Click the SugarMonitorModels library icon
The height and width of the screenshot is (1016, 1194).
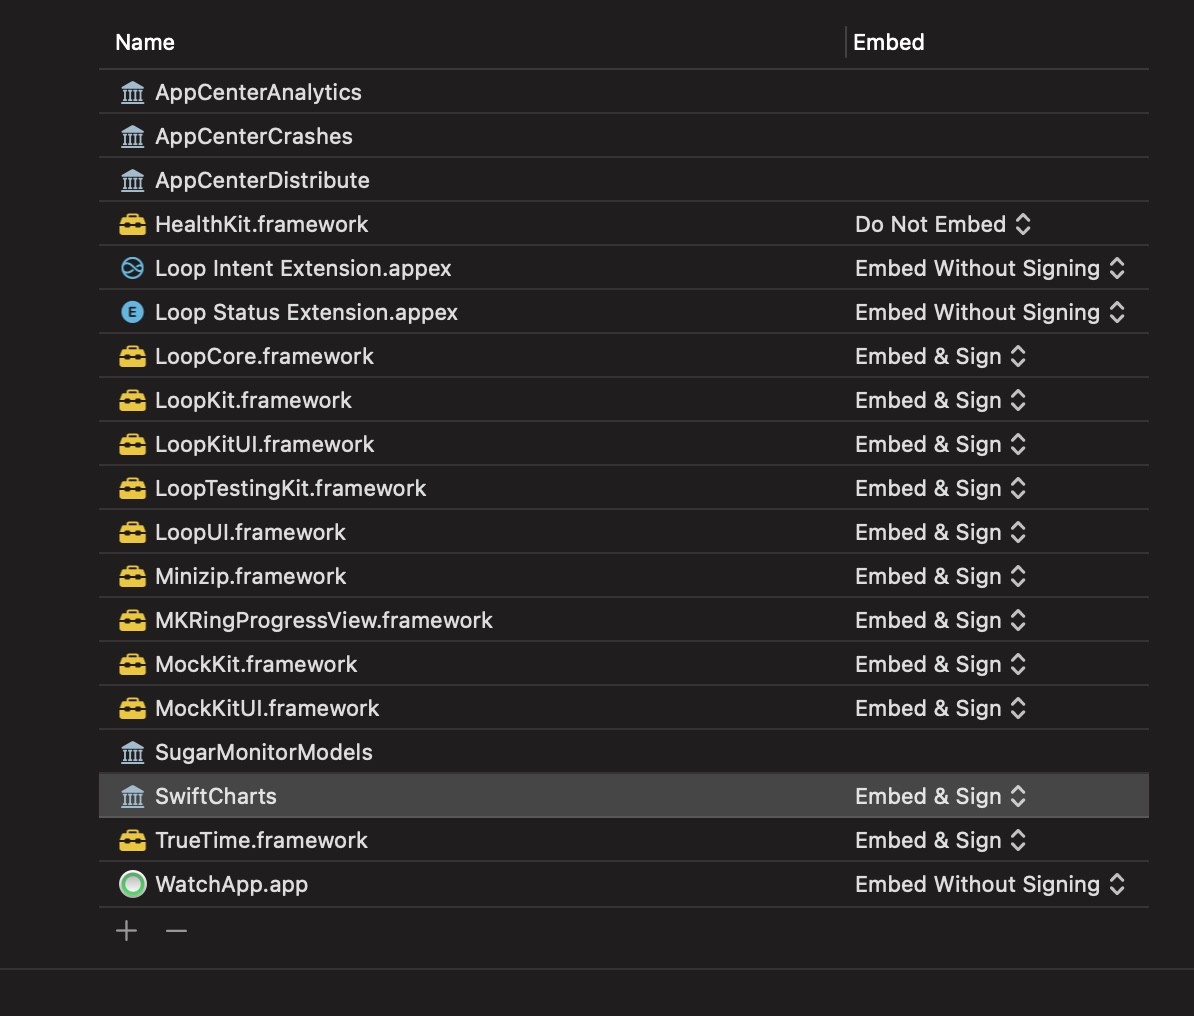click(132, 752)
